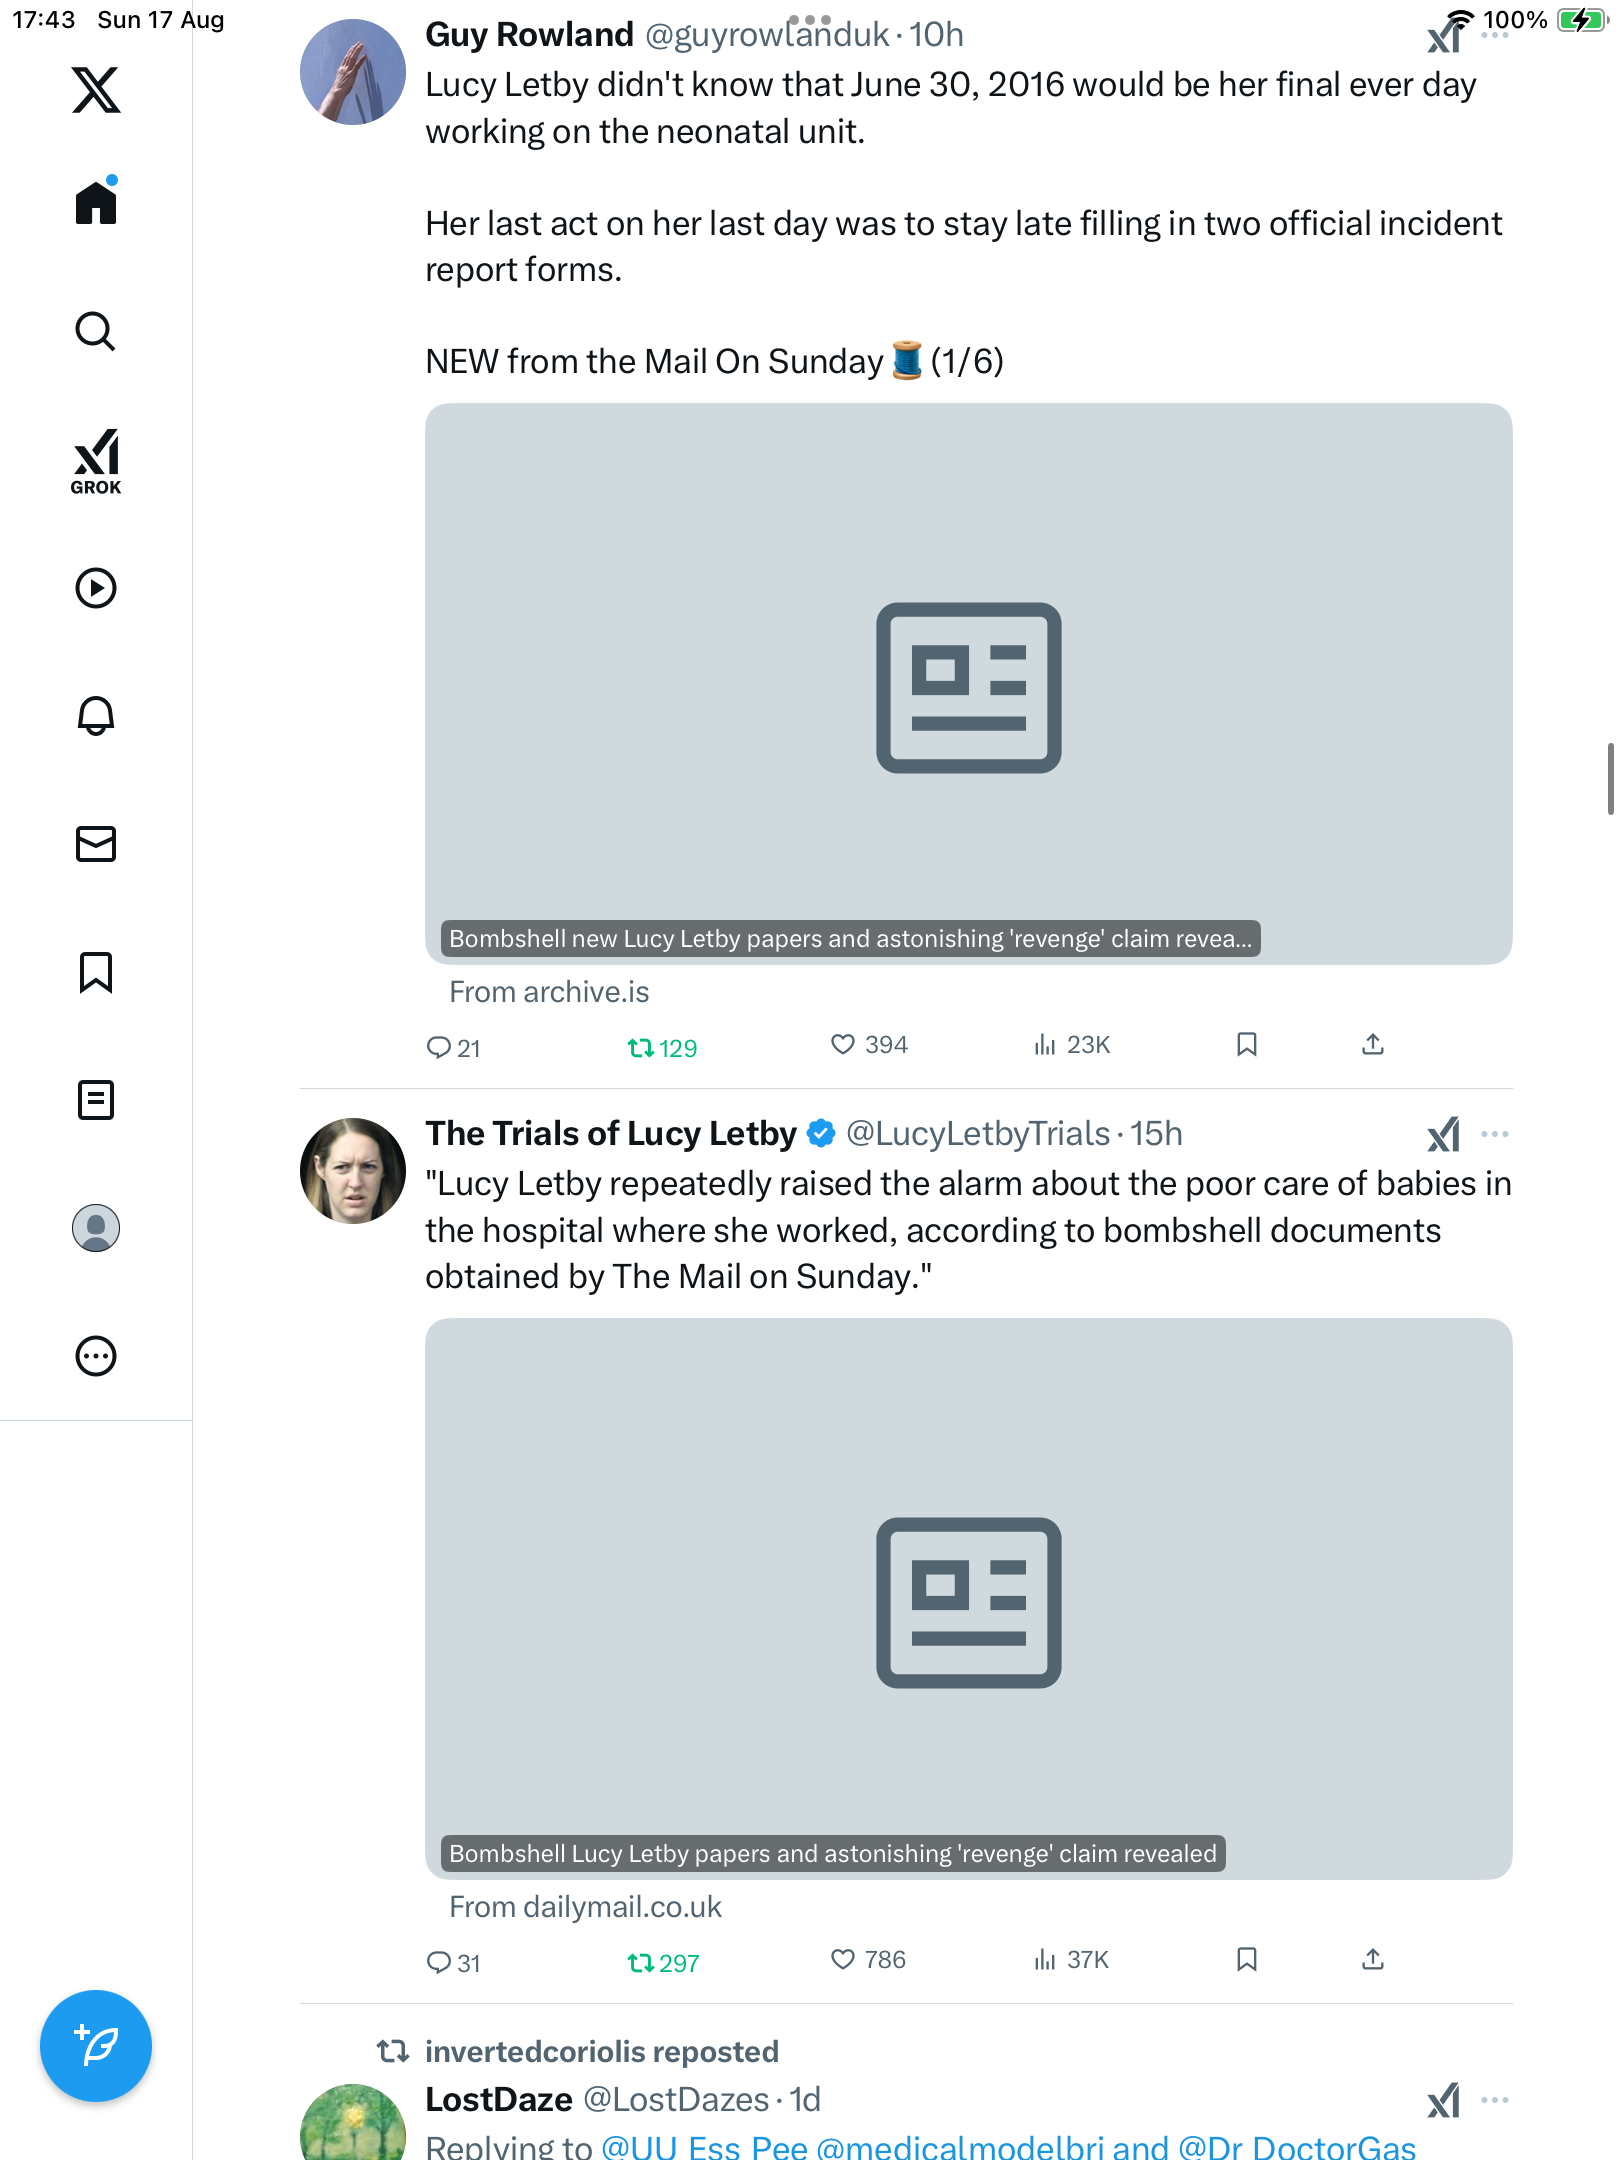Open sidebar profile avatar
This screenshot has height=2160, width=1620.
[96, 1227]
